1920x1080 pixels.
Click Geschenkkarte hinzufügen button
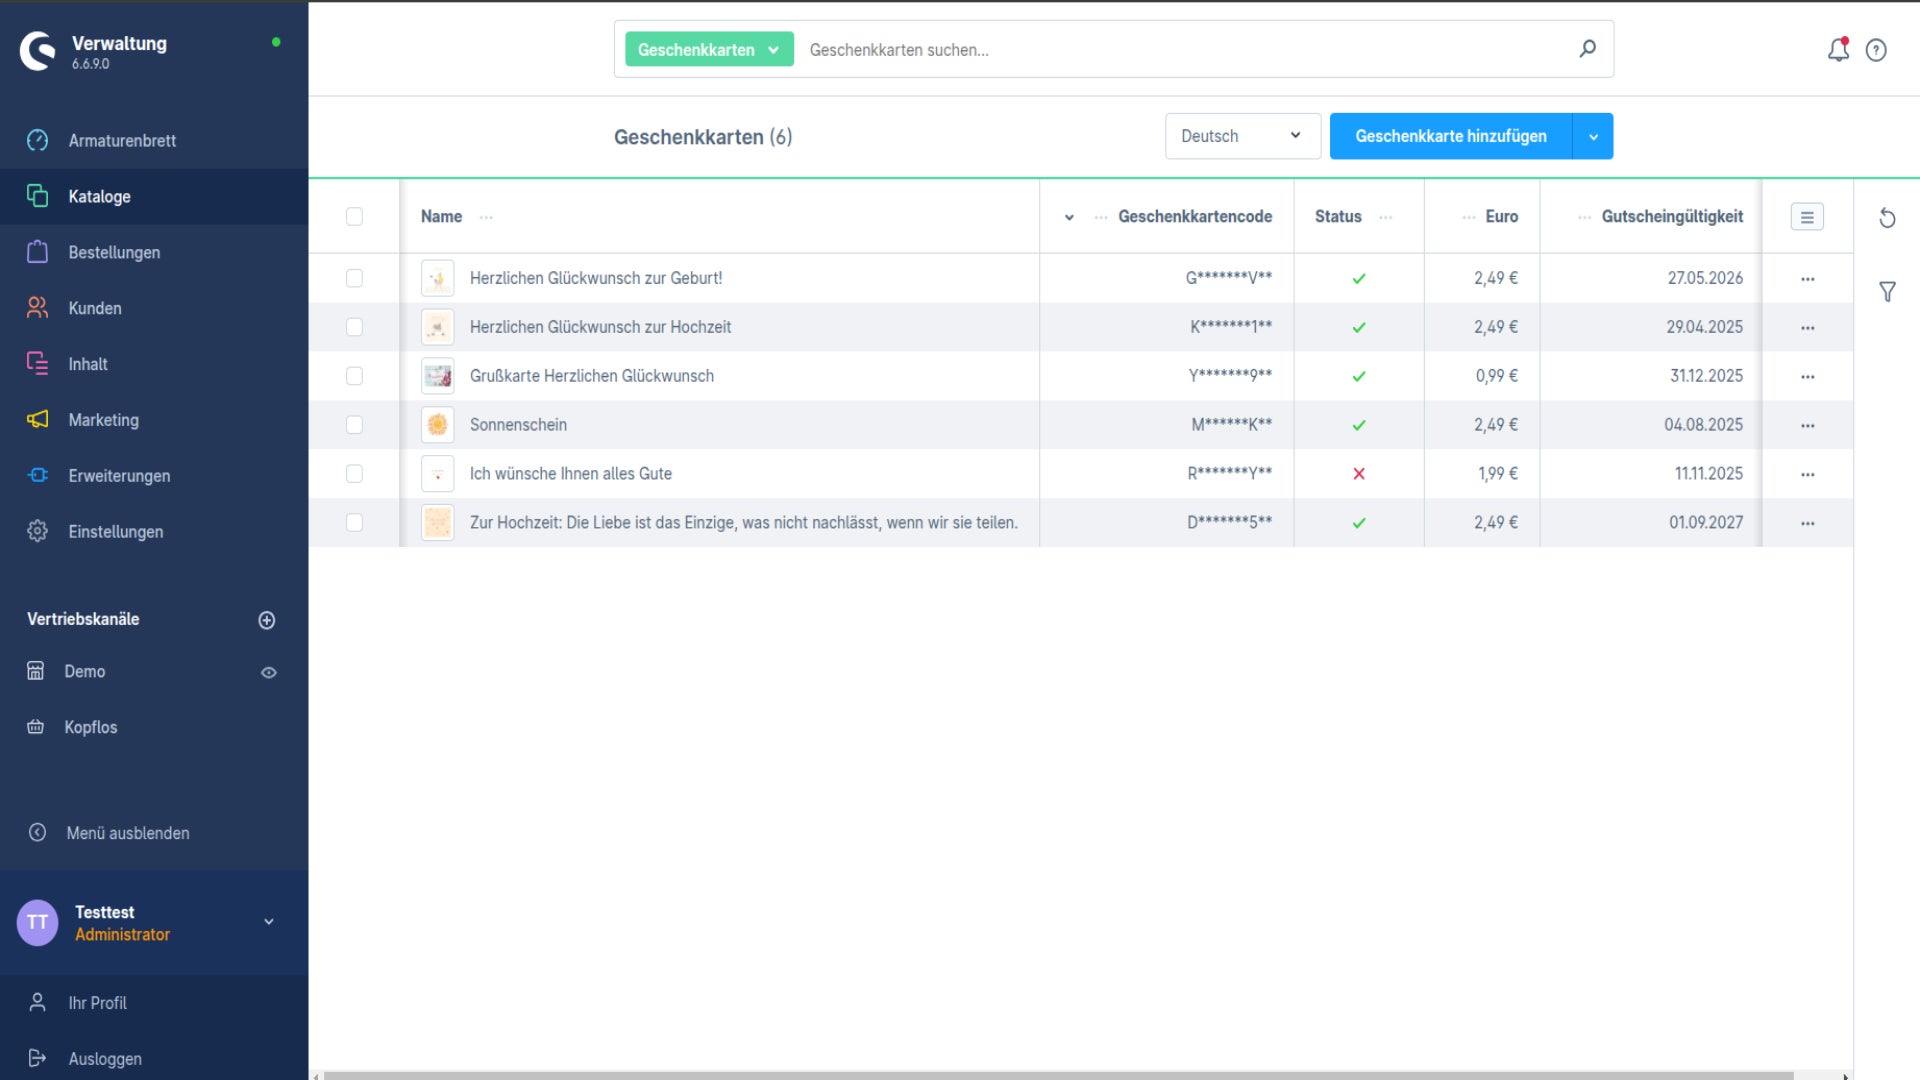[x=1450, y=136]
